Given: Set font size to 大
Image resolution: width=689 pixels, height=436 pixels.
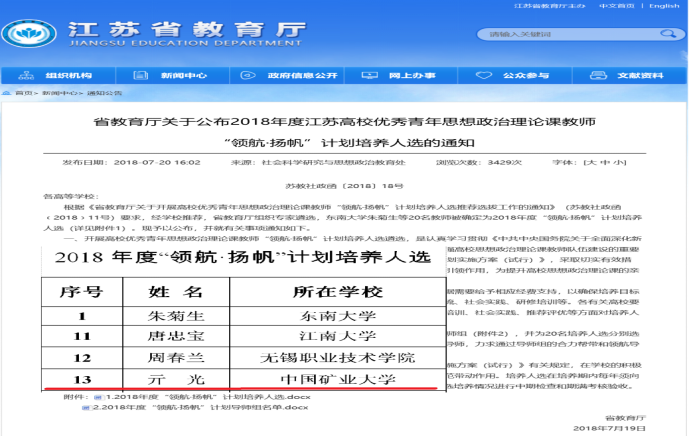Looking at the screenshot, I should 592,163.
